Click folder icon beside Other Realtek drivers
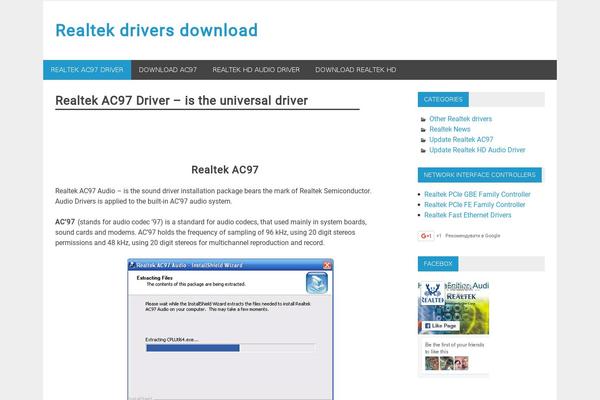600x400 pixels. coord(423,119)
